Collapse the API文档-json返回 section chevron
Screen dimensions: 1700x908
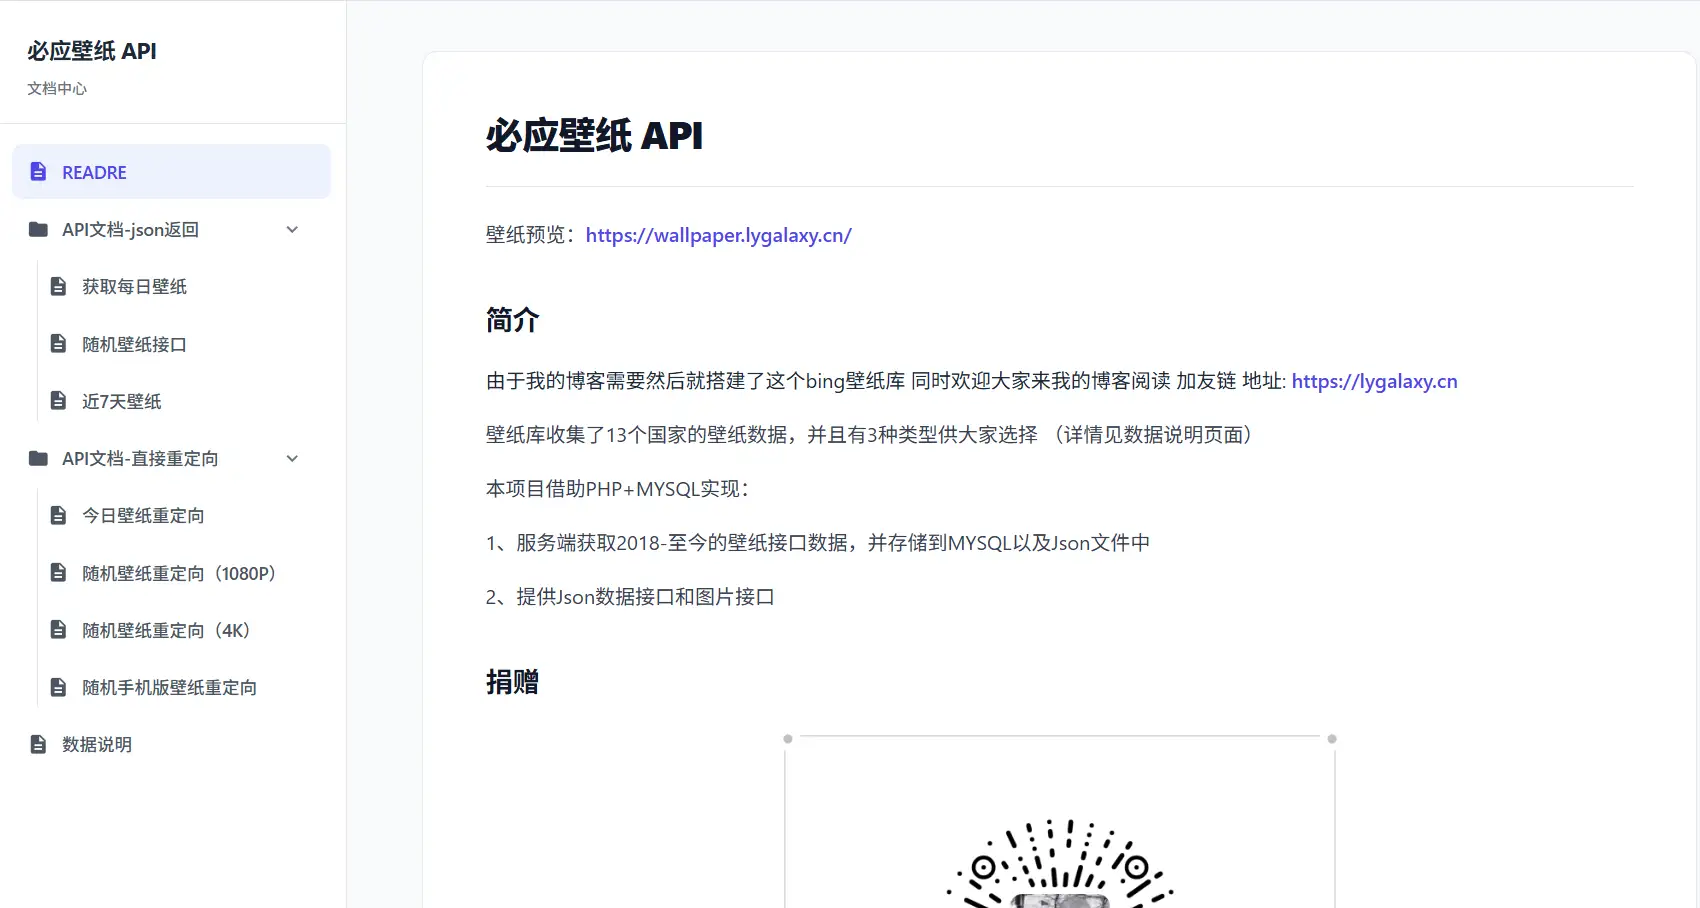(x=292, y=230)
